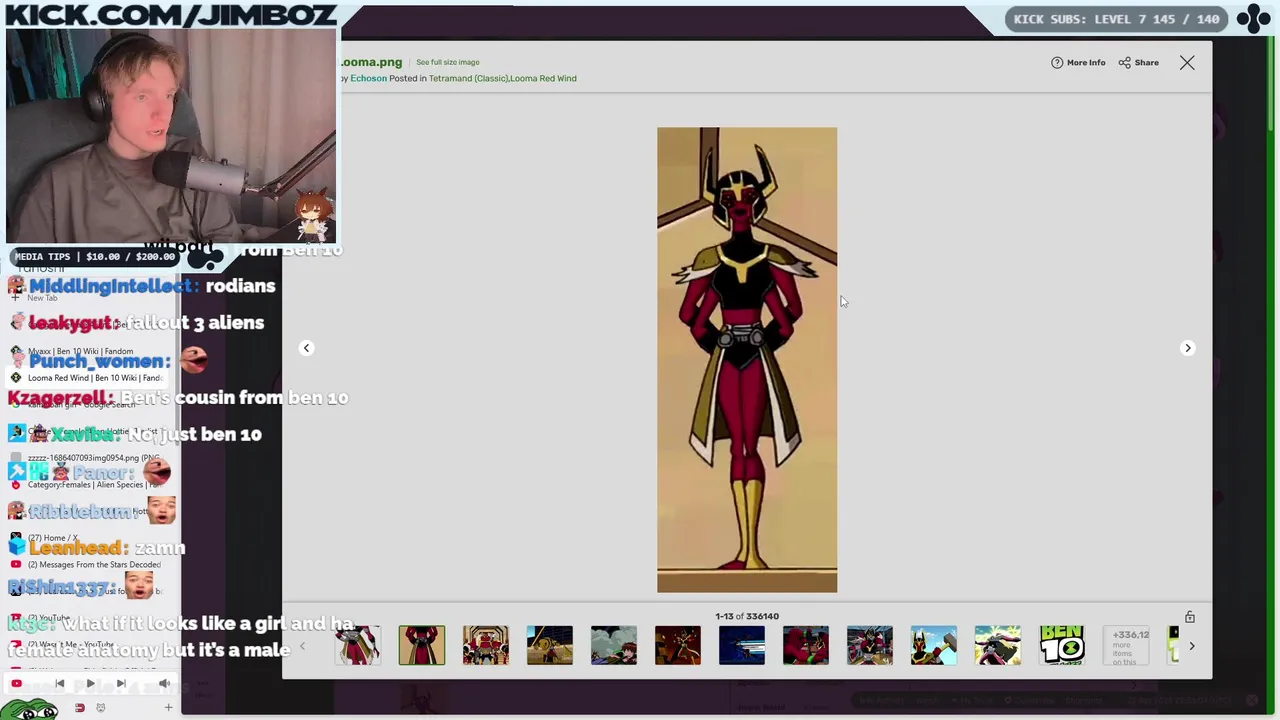The image size is (1280, 720).
Task: Page the thumbnail strip left
Action: click(x=302, y=646)
